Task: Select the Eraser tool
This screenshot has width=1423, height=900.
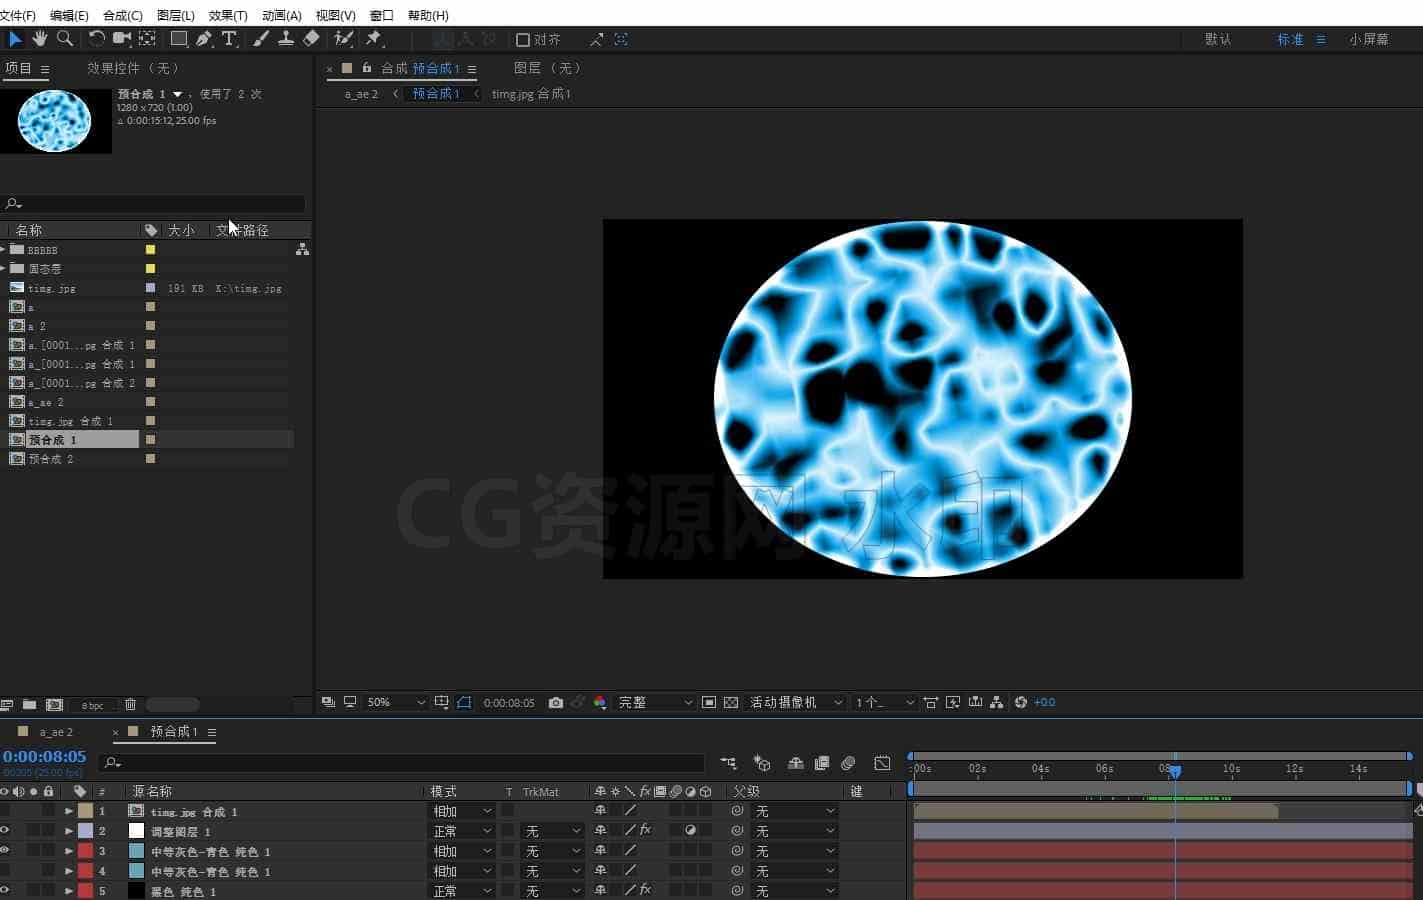Action: point(311,39)
